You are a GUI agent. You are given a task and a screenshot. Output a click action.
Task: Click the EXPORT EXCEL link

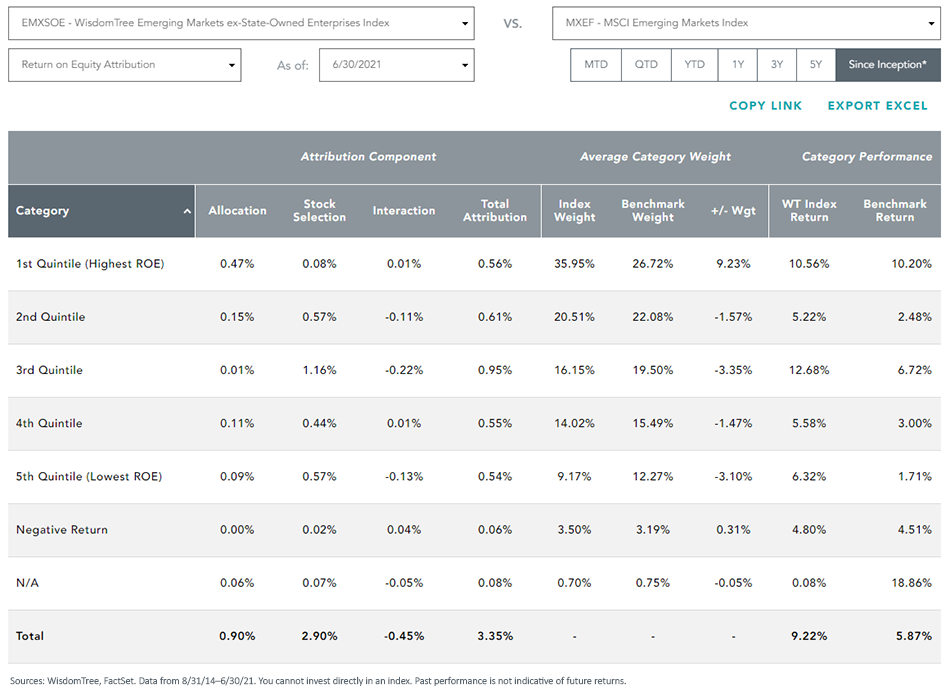pyautogui.click(x=877, y=106)
